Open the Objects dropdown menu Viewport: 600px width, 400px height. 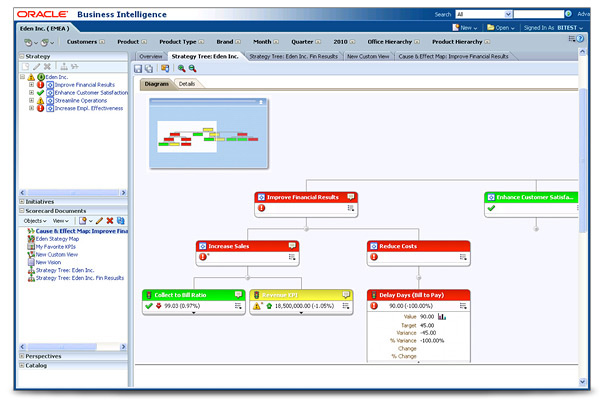tap(35, 221)
